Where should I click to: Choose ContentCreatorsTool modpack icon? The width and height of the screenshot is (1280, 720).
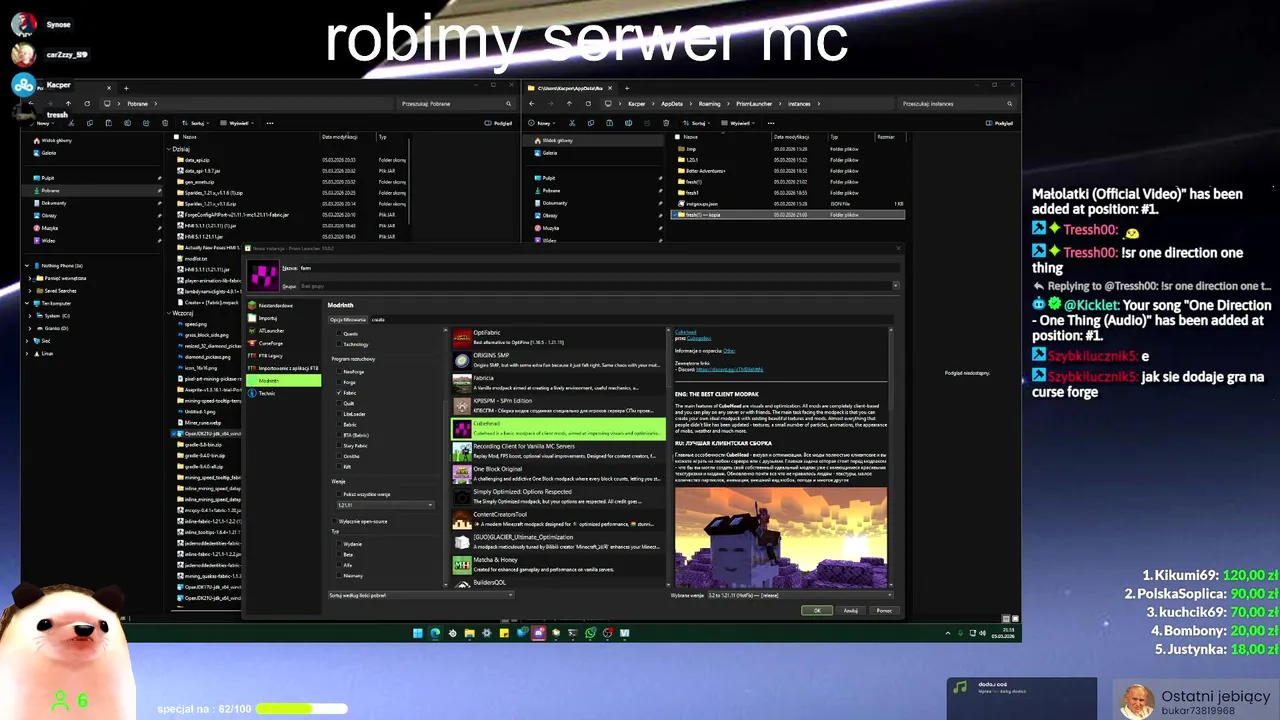(x=461, y=520)
